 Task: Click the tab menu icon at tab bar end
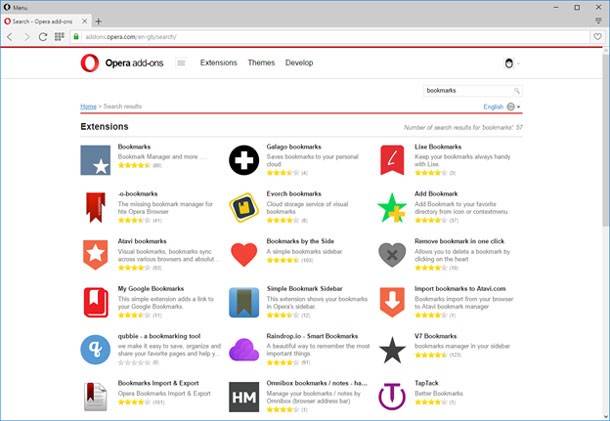click(x=599, y=21)
